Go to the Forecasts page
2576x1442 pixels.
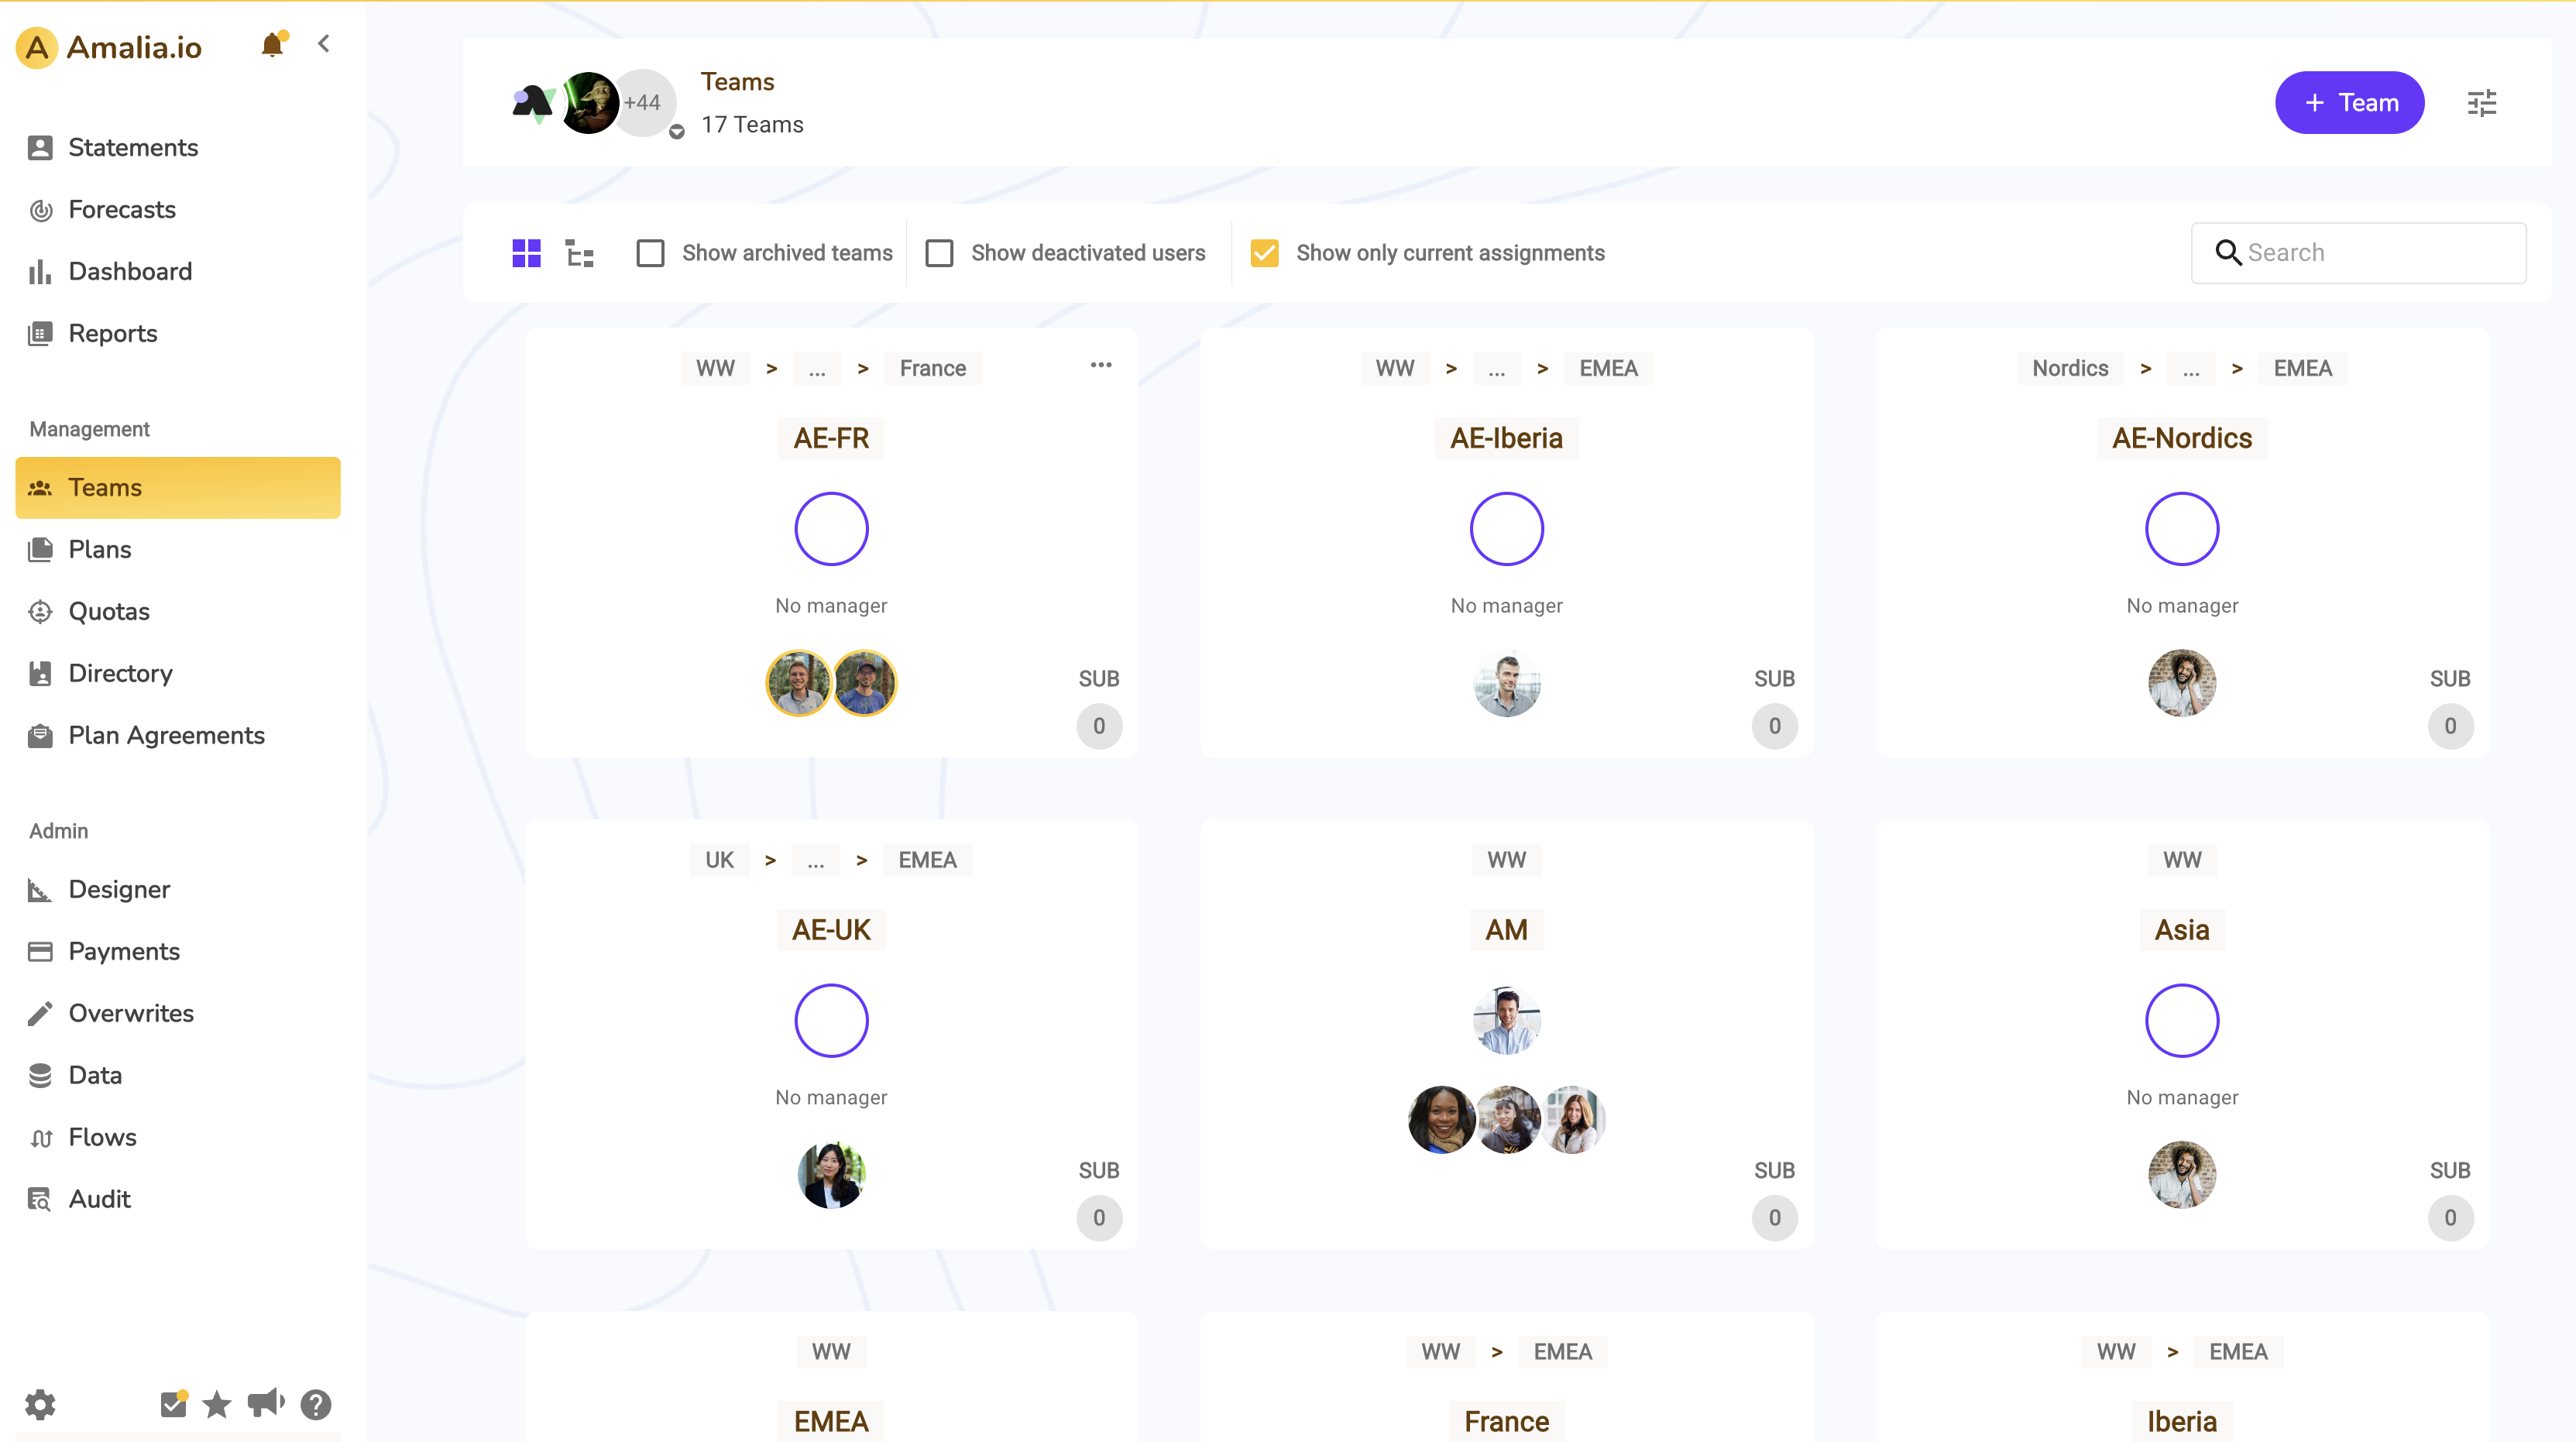(x=177, y=210)
